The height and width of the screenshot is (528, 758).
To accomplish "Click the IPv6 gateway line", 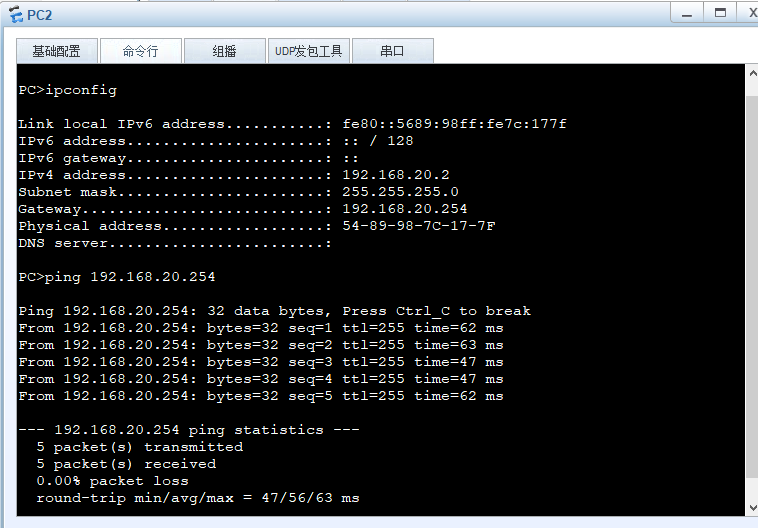I will 188,158.
